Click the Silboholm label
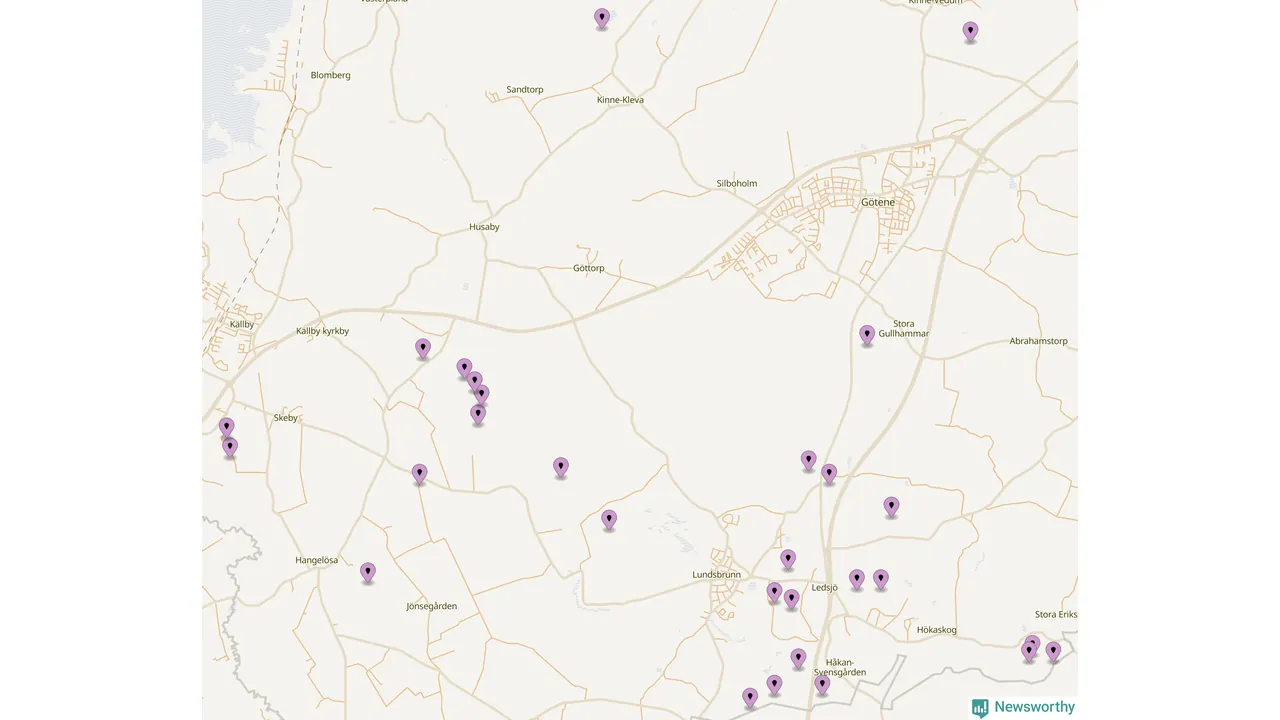Viewport: 1280px width, 720px height. click(x=737, y=184)
